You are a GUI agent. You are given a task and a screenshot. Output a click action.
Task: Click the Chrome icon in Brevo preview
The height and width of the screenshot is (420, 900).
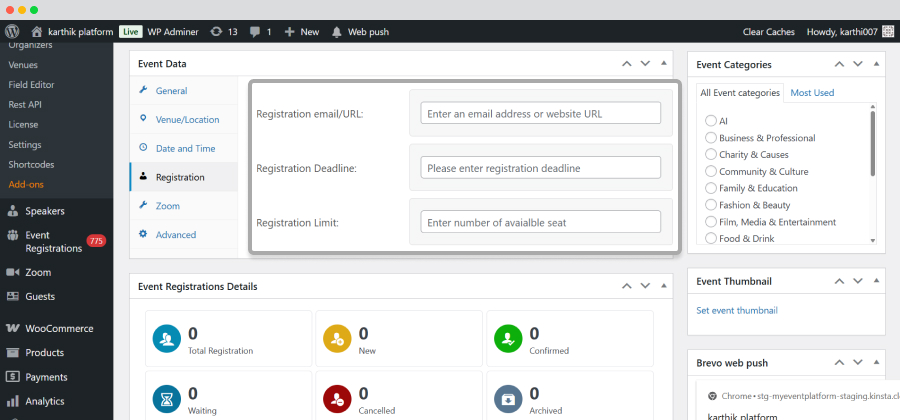tap(712, 395)
